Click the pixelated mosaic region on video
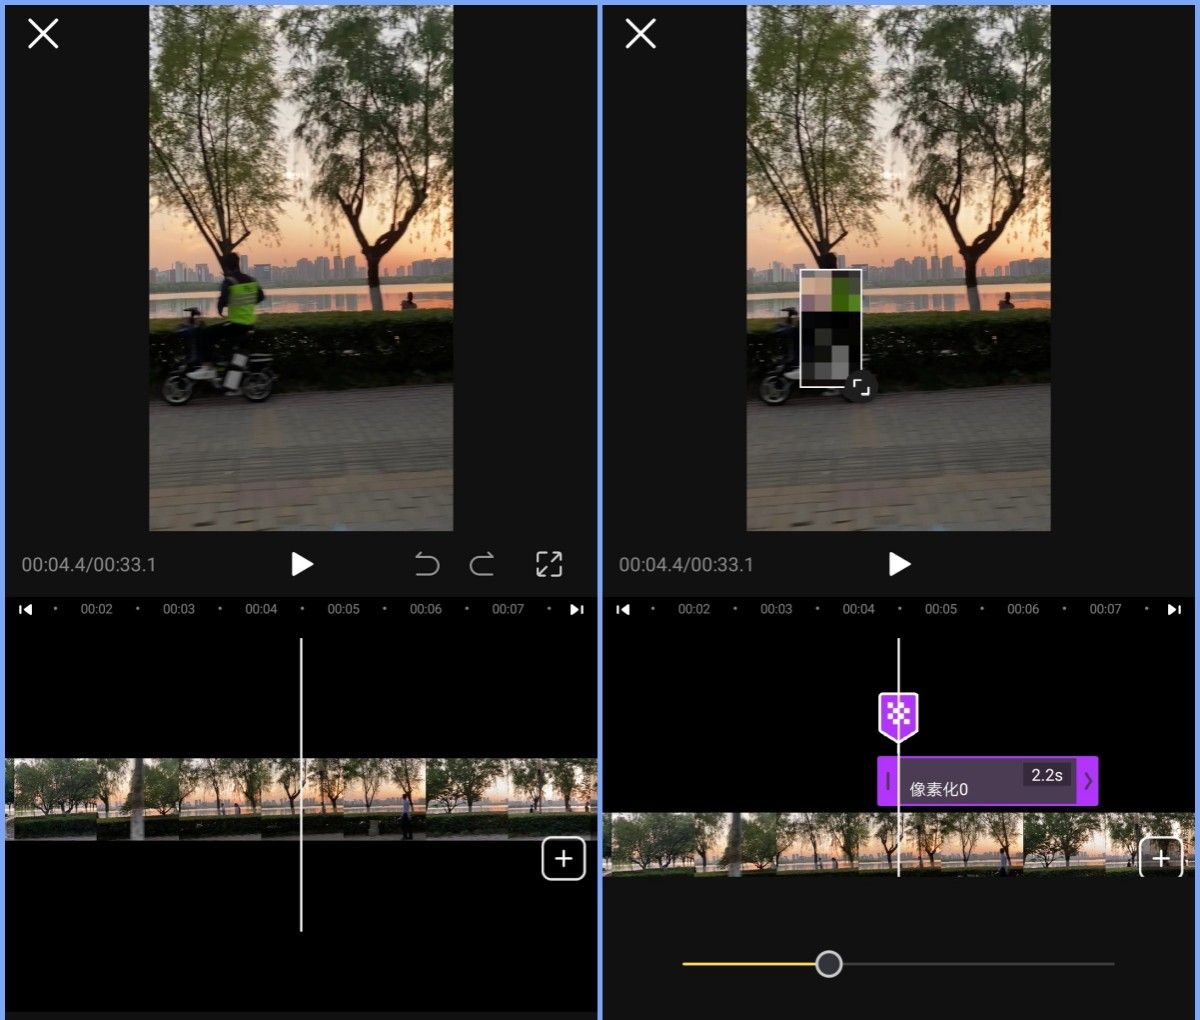Image resolution: width=1200 pixels, height=1020 pixels. (x=830, y=325)
